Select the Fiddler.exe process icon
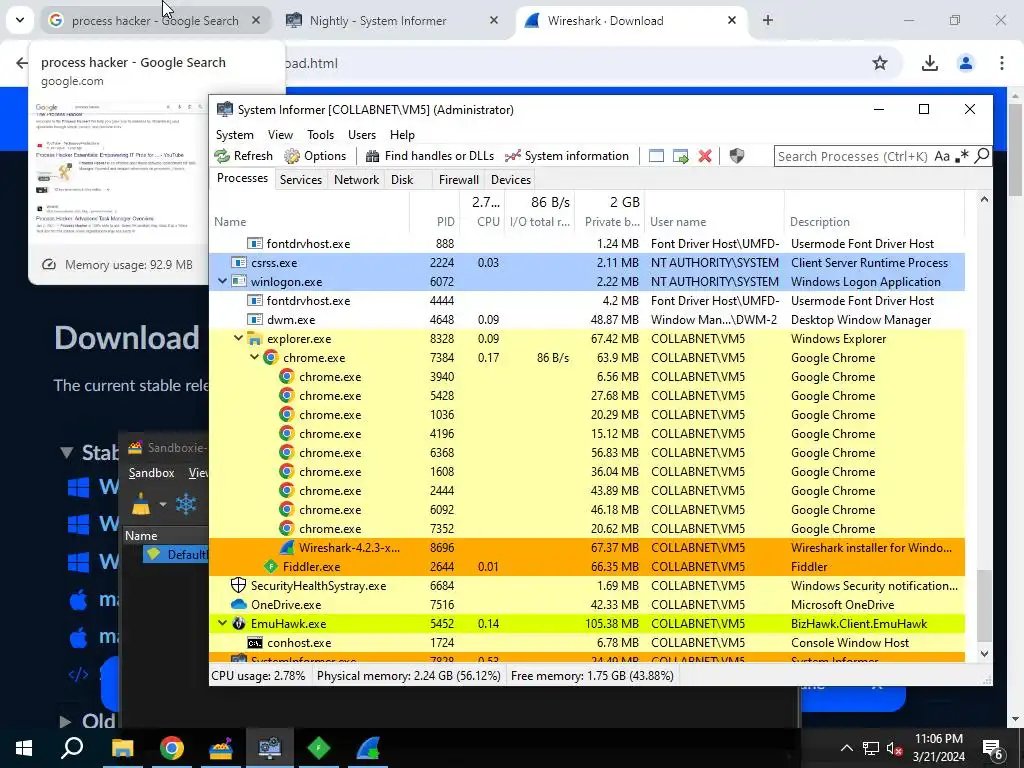This screenshot has width=1024, height=768. point(270,566)
